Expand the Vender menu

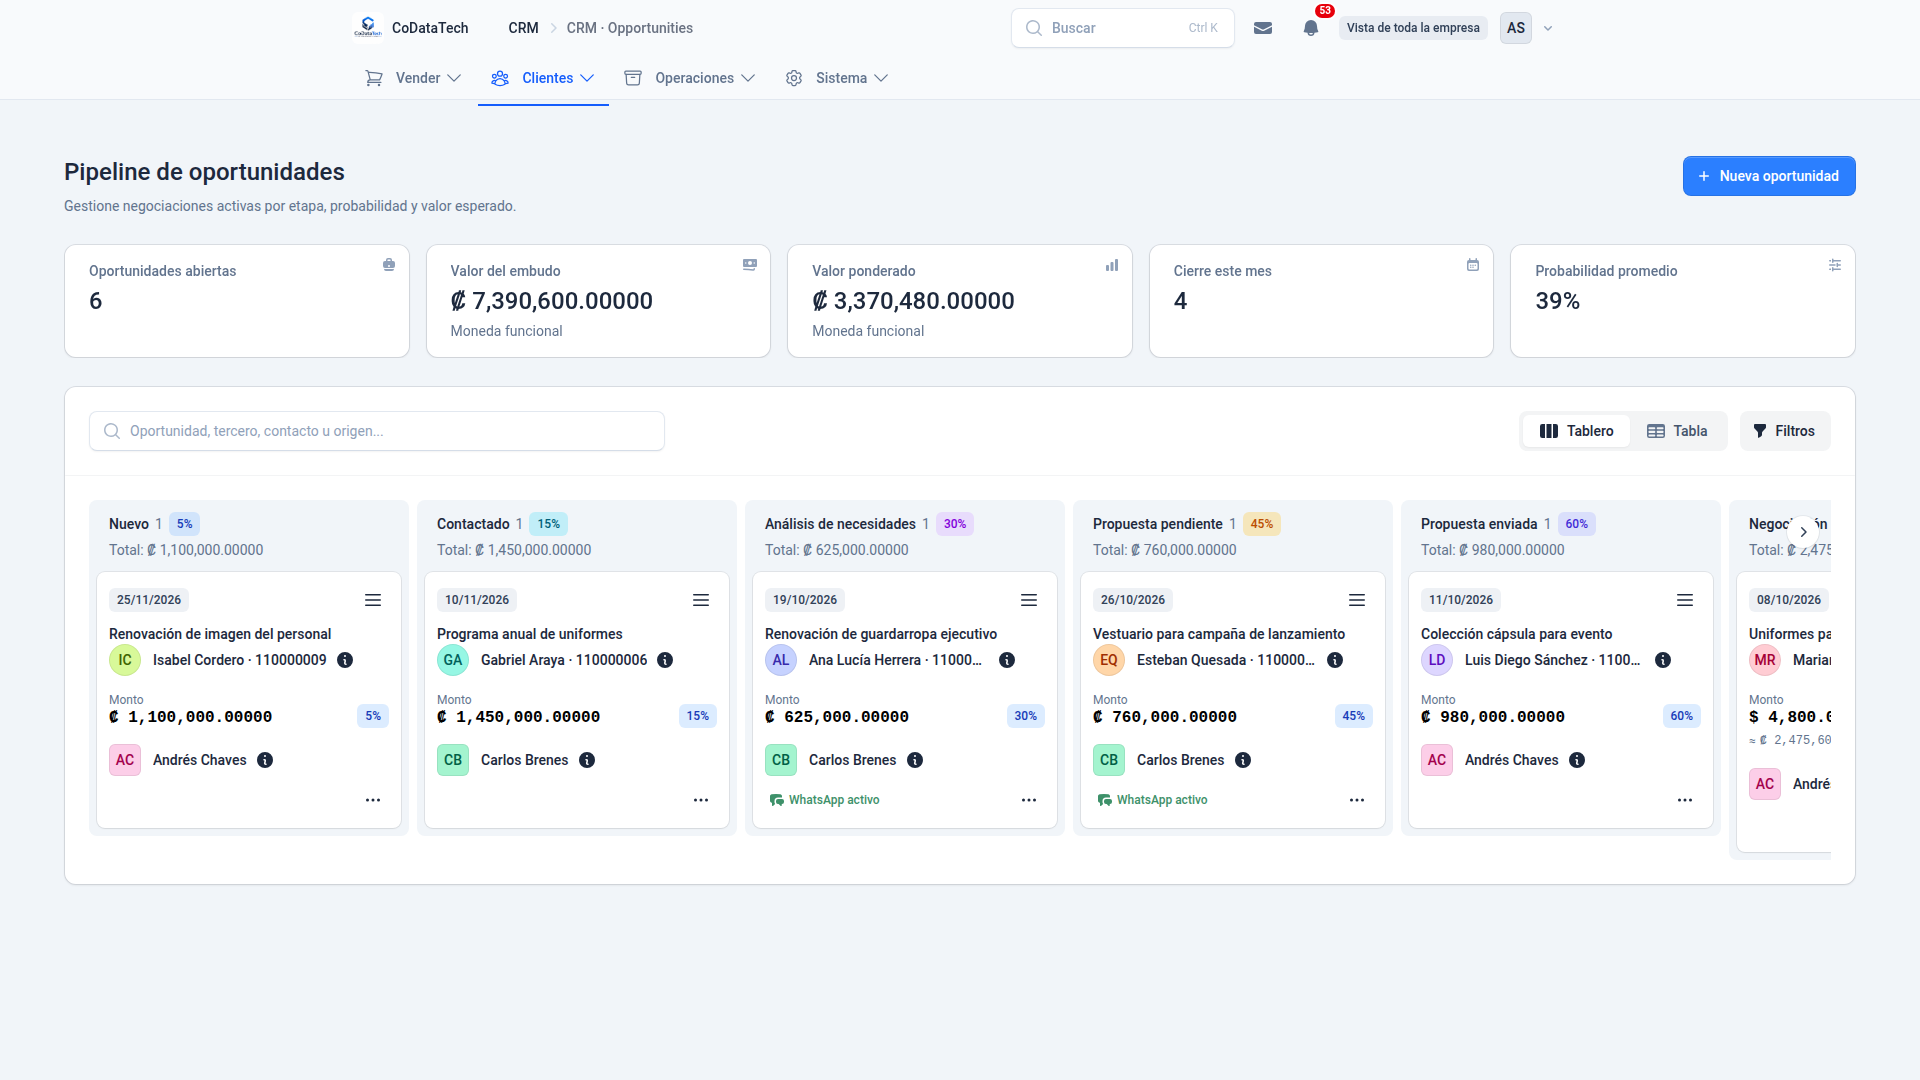coord(413,78)
